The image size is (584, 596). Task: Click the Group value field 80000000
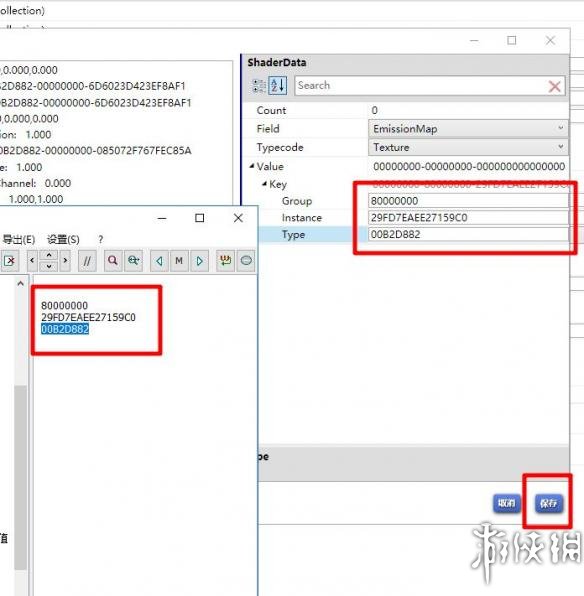click(x=468, y=201)
